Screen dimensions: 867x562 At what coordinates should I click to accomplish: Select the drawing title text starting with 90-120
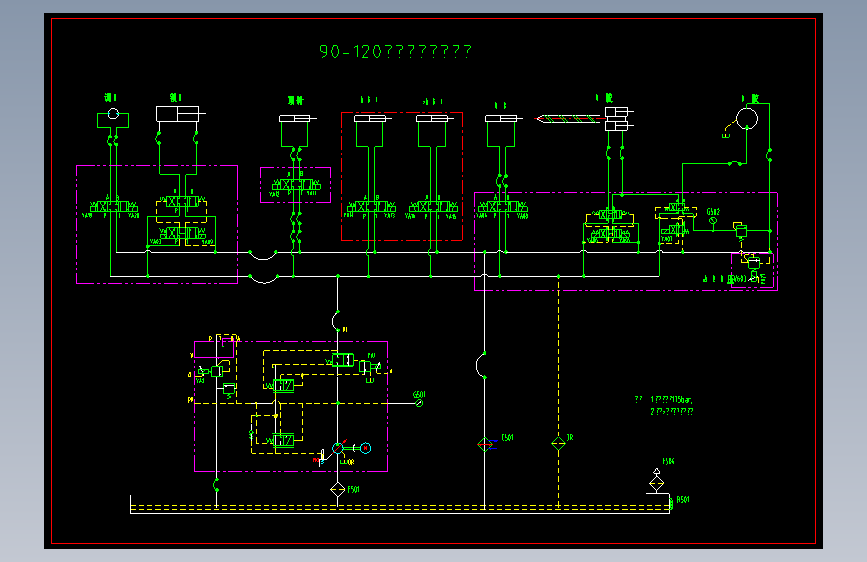(395, 52)
